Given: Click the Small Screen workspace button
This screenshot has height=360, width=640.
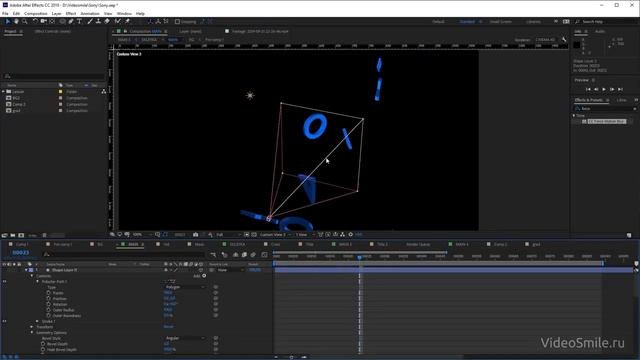Looking at the screenshot, I should [x=501, y=22].
